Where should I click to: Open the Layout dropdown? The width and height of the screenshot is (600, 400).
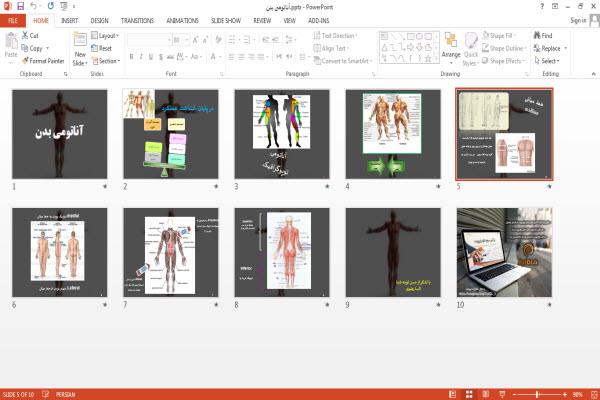tap(105, 35)
